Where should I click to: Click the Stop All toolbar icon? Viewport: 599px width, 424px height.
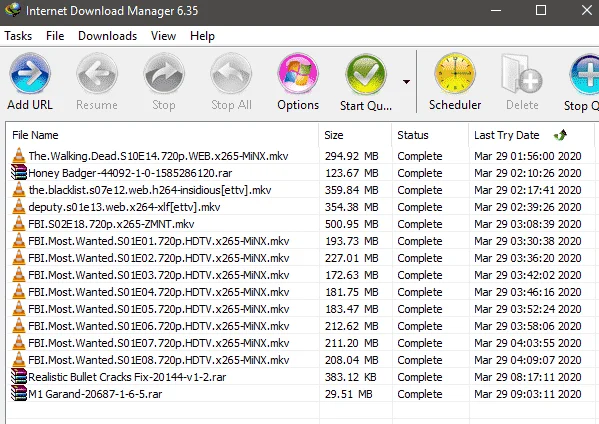click(x=231, y=74)
